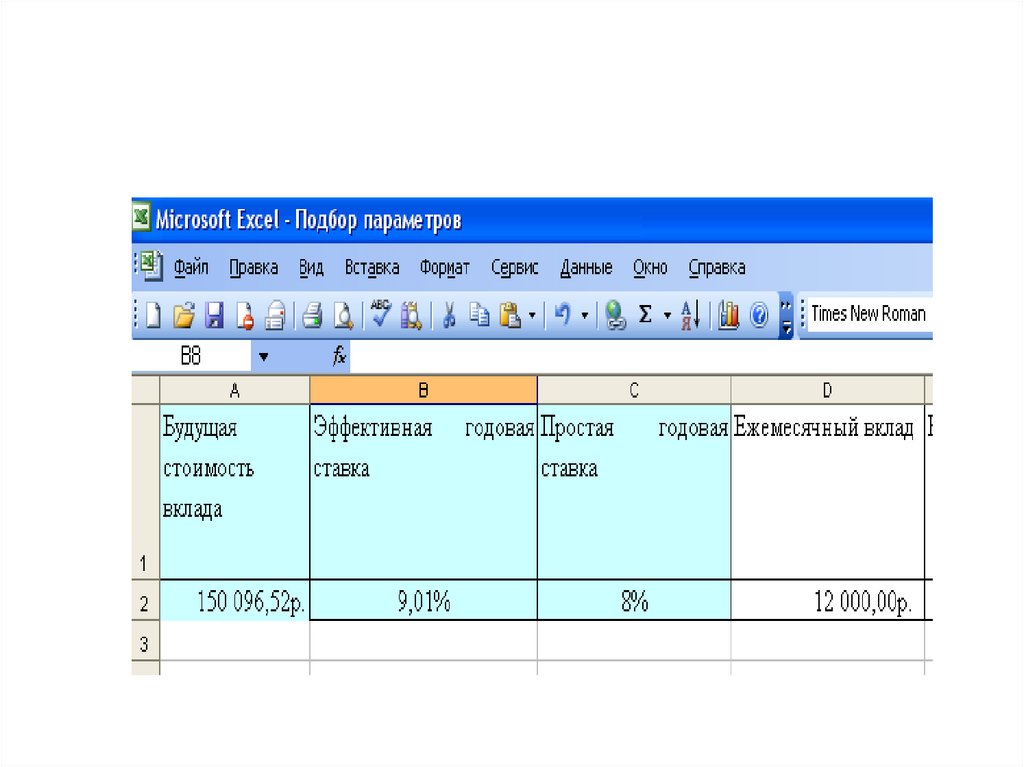Open the Файл menu
The height and width of the screenshot is (767, 1024).
tap(191, 268)
